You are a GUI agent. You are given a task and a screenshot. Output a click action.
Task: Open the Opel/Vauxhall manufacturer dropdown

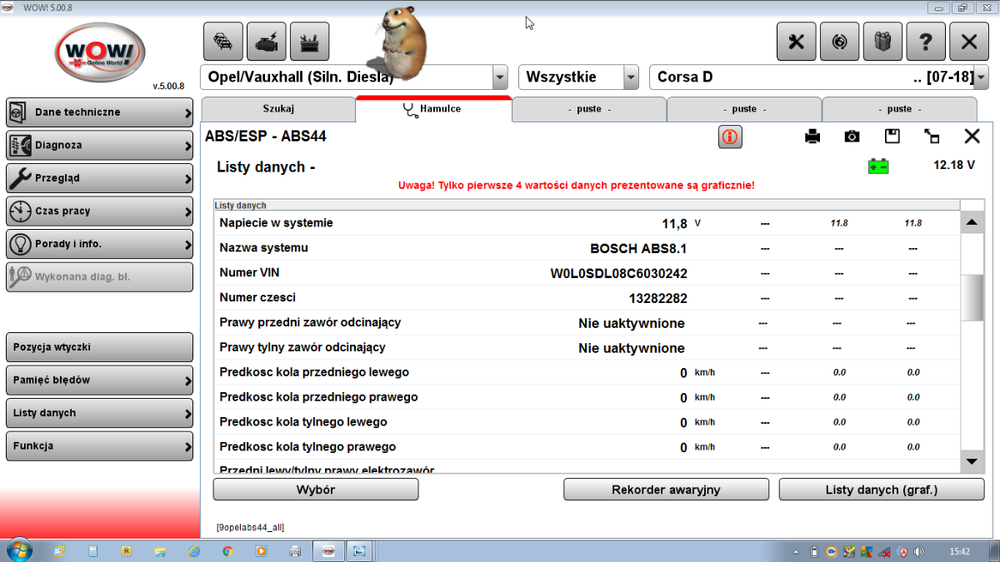point(500,77)
